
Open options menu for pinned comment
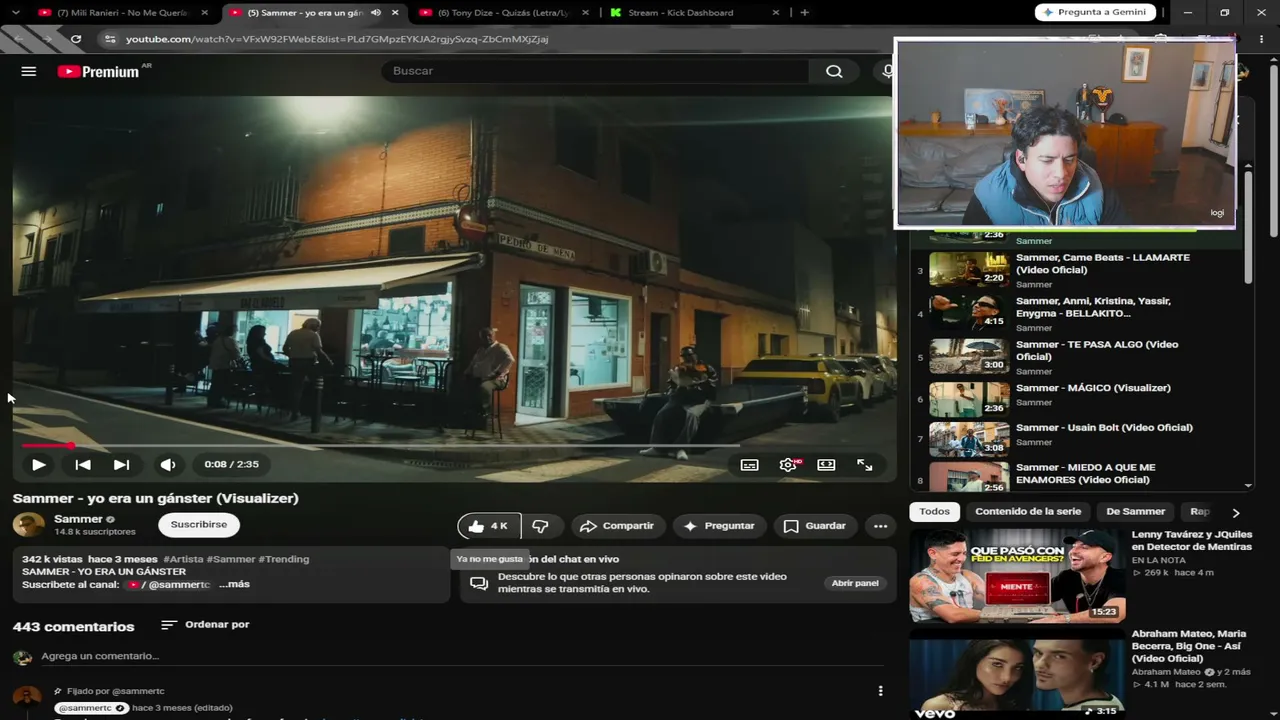coord(880,691)
